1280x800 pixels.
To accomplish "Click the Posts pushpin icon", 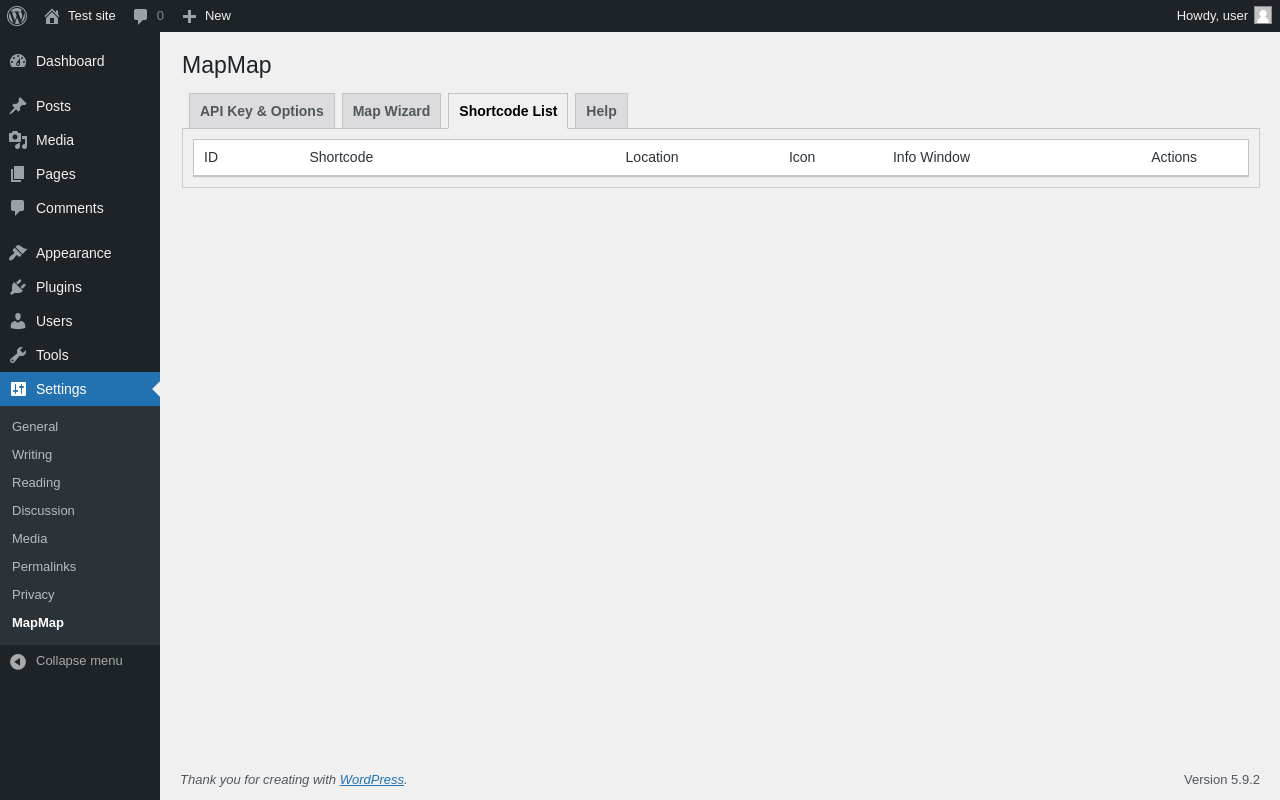I will [x=18, y=106].
